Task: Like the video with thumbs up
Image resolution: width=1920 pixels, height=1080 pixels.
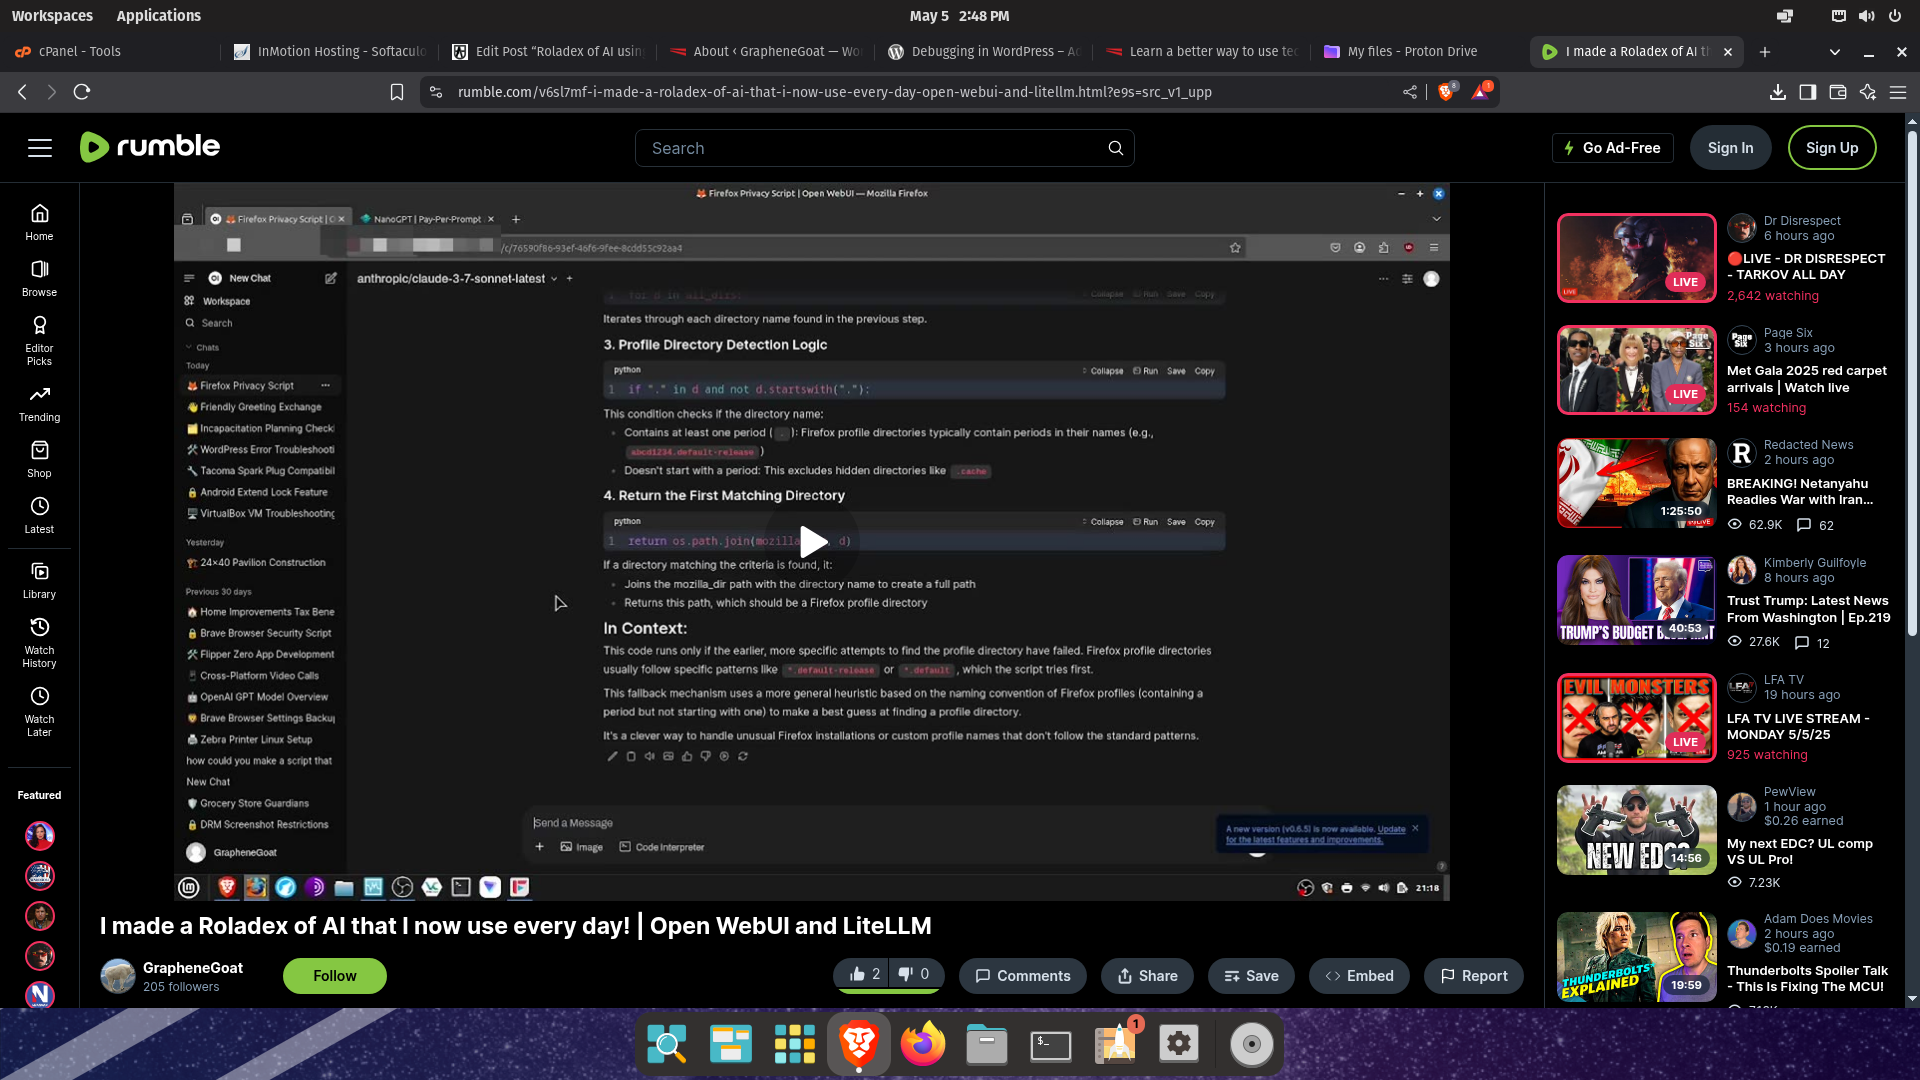Action: point(864,975)
